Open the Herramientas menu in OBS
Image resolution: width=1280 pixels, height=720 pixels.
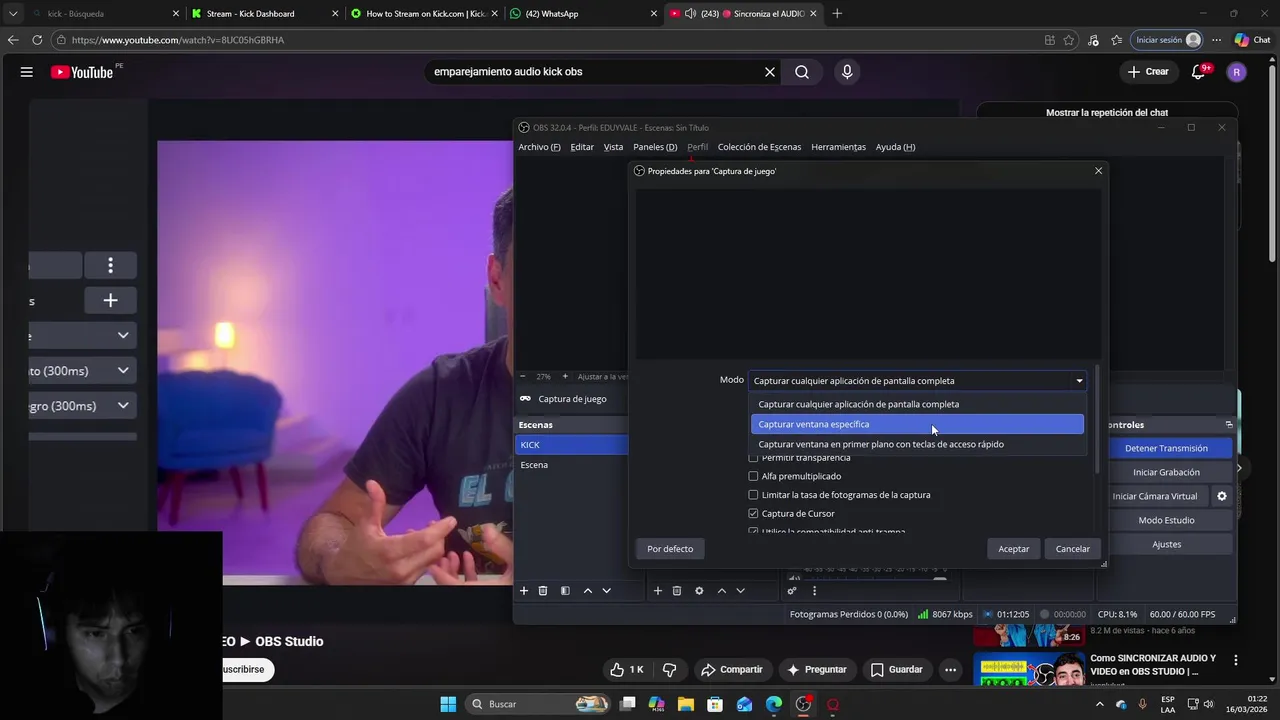click(838, 147)
